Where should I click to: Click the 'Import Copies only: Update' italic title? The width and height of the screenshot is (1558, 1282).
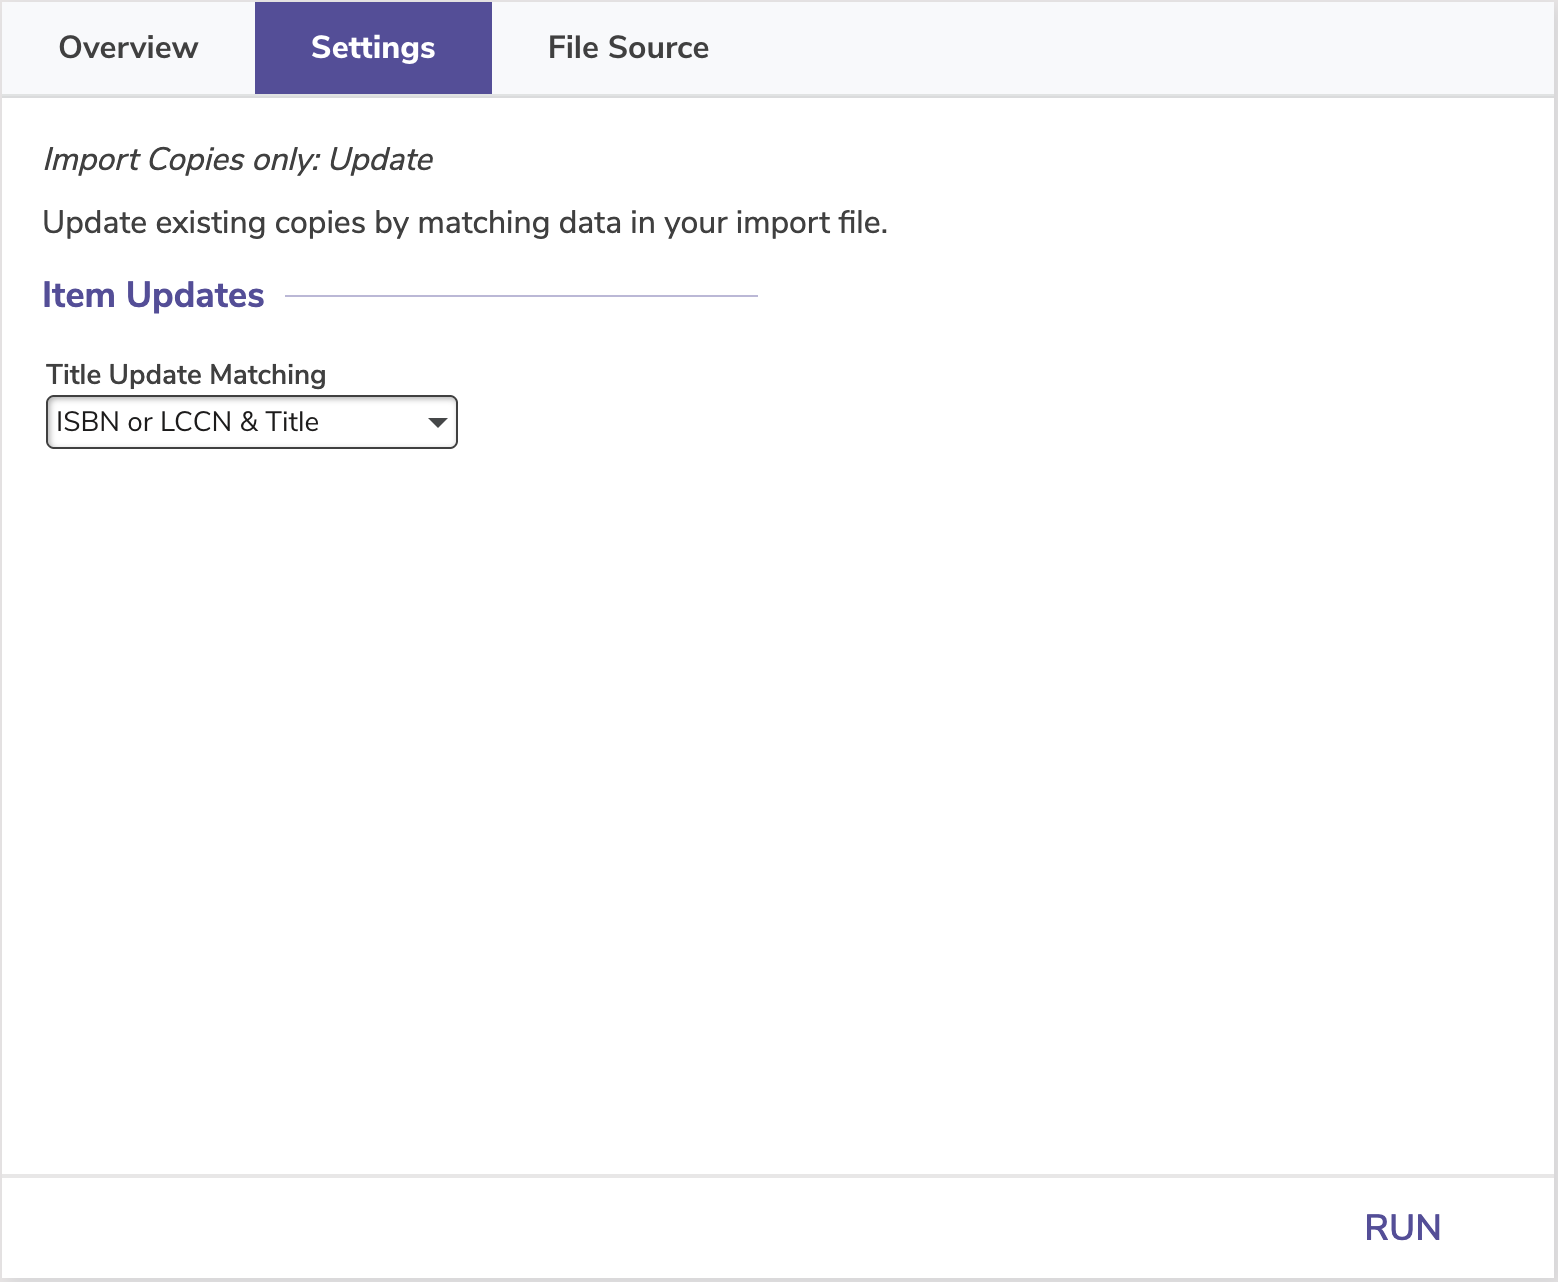tap(238, 160)
